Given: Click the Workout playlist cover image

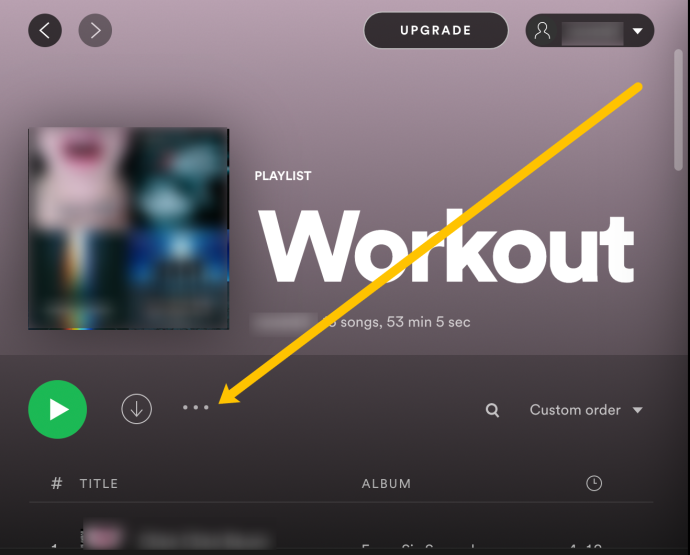Looking at the screenshot, I should (x=128, y=228).
